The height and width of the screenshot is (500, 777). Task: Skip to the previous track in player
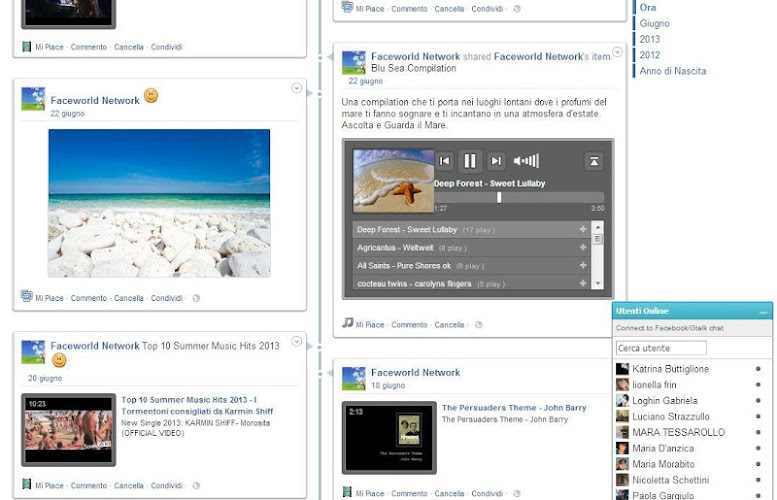click(445, 161)
